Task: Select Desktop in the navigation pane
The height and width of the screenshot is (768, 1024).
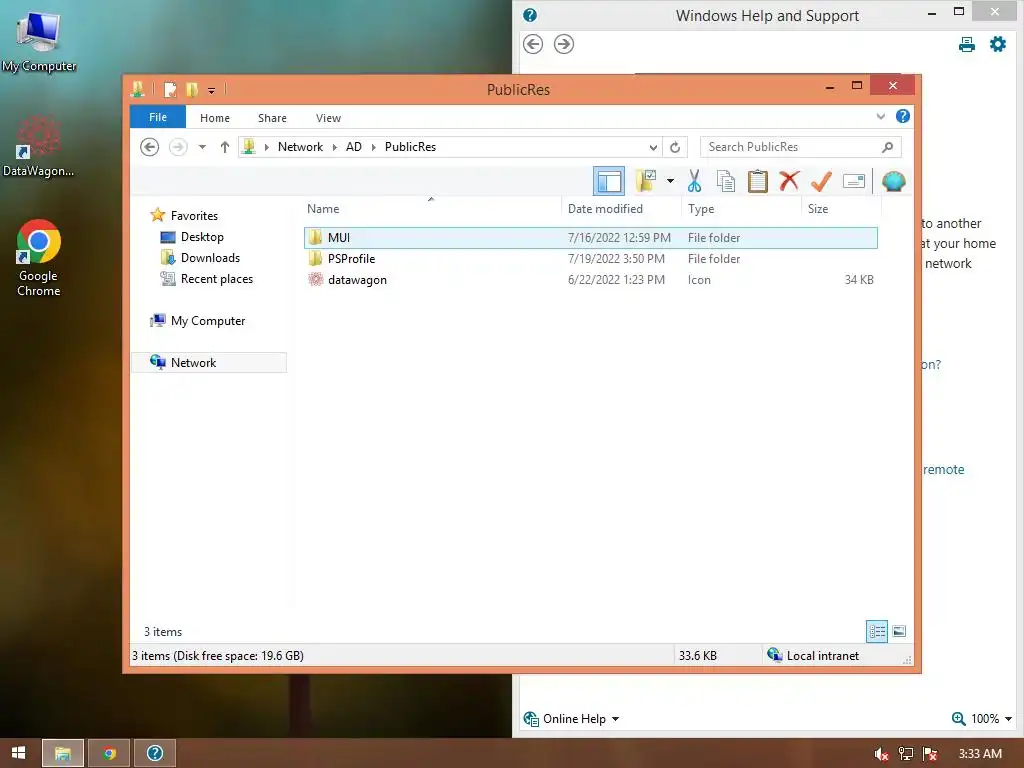Action: pyautogui.click(x=202, y=236)
